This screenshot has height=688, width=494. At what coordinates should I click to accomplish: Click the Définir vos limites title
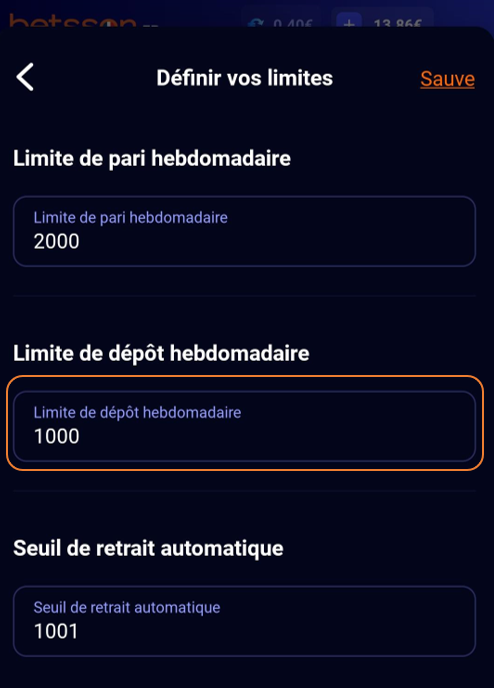pos(244,78)
